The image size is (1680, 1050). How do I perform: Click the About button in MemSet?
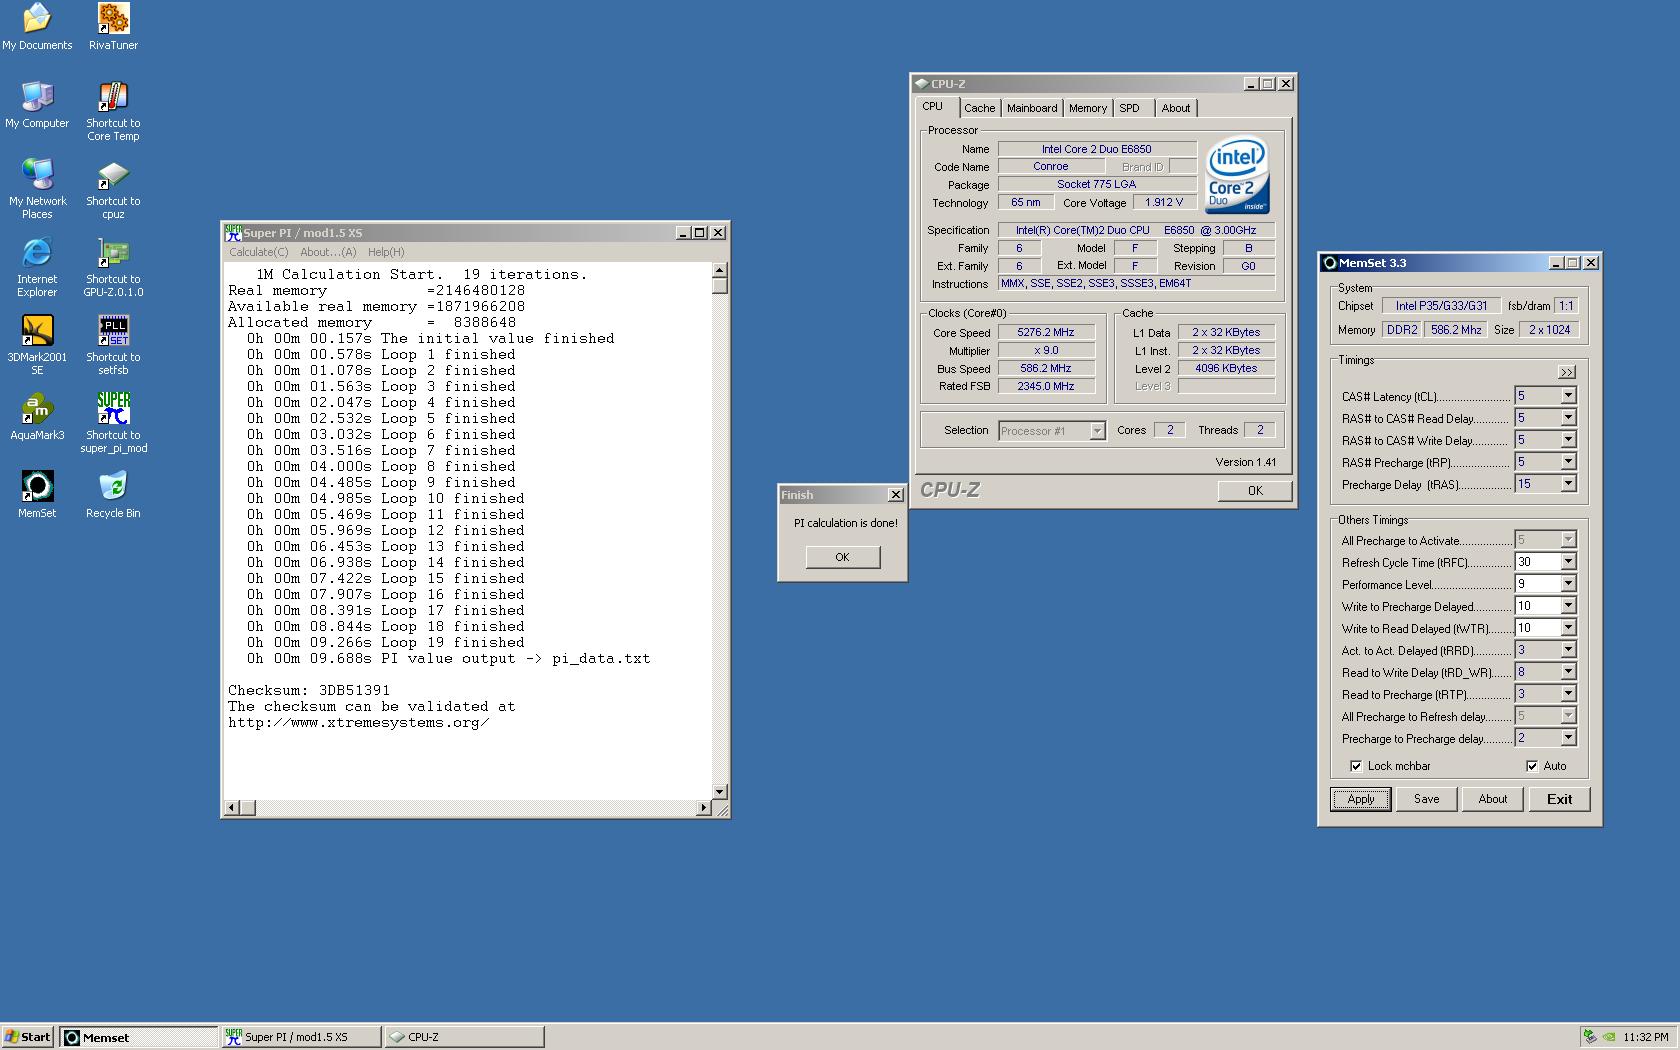pos(1493,799)
